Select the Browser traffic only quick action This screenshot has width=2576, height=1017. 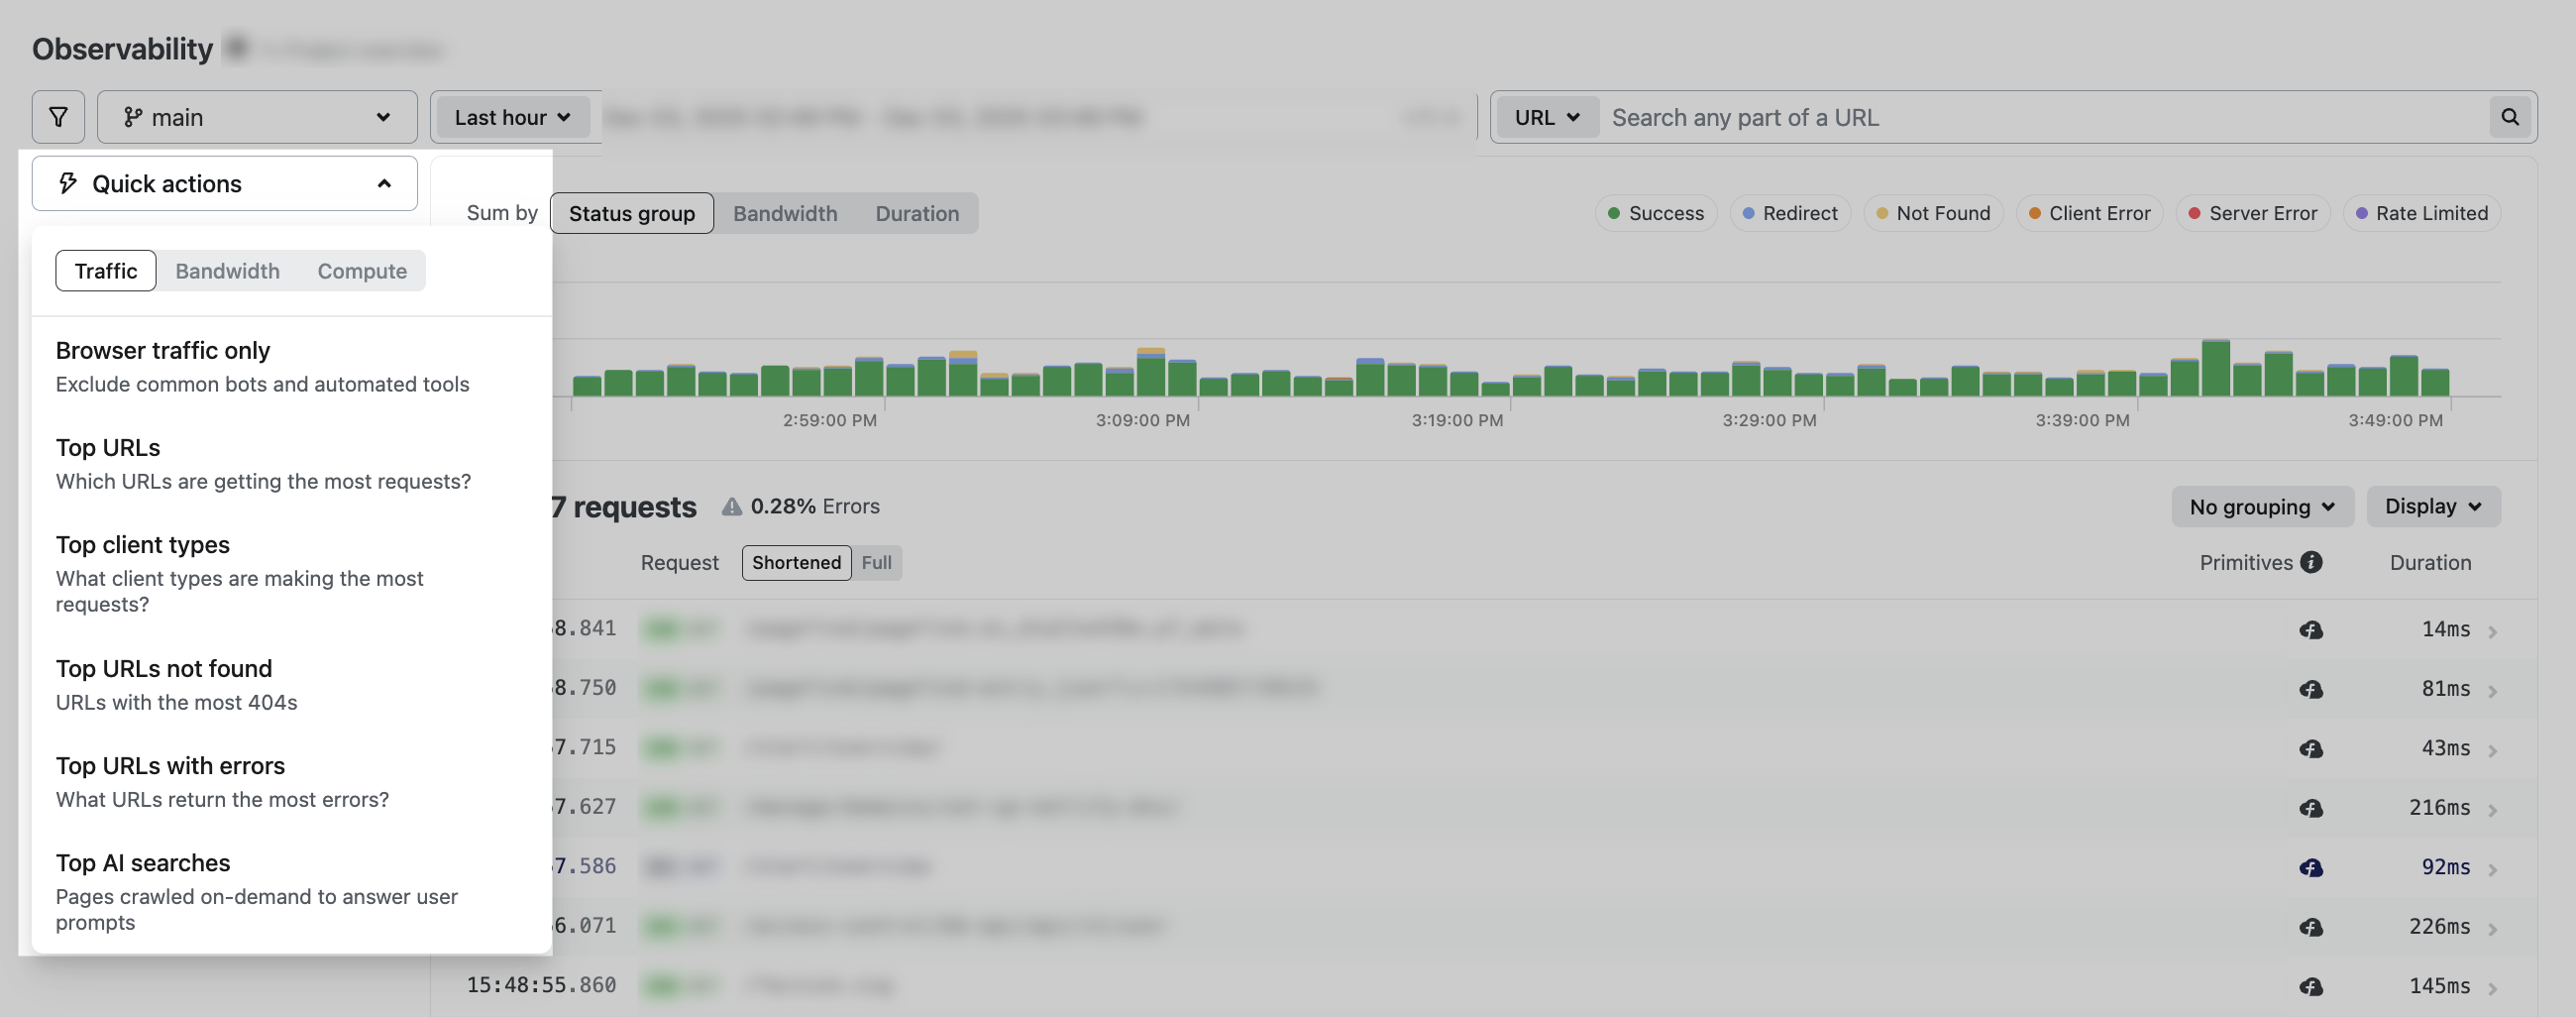pos(162,350)
